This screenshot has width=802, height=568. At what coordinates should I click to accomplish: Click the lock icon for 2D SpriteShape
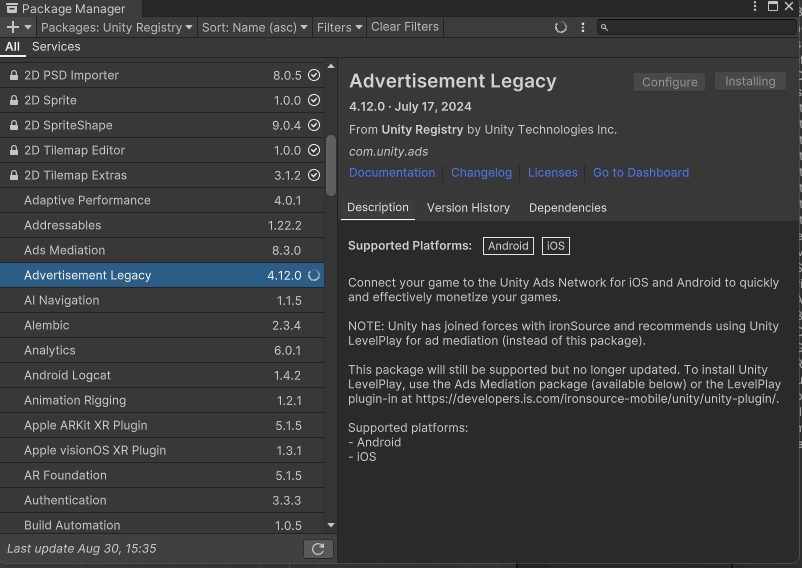coord(14,125)
